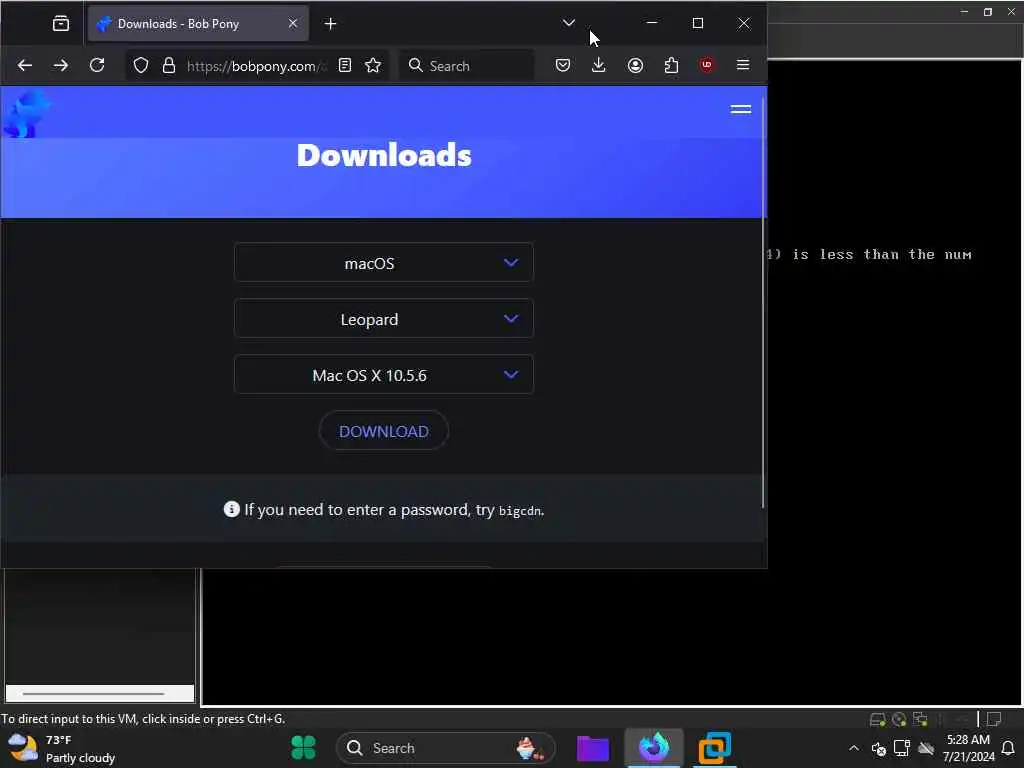The height and width of the screenshot is (768, 1024).
Task: Bookmark this page with the star icon
Action: click(x=373, y=65)
